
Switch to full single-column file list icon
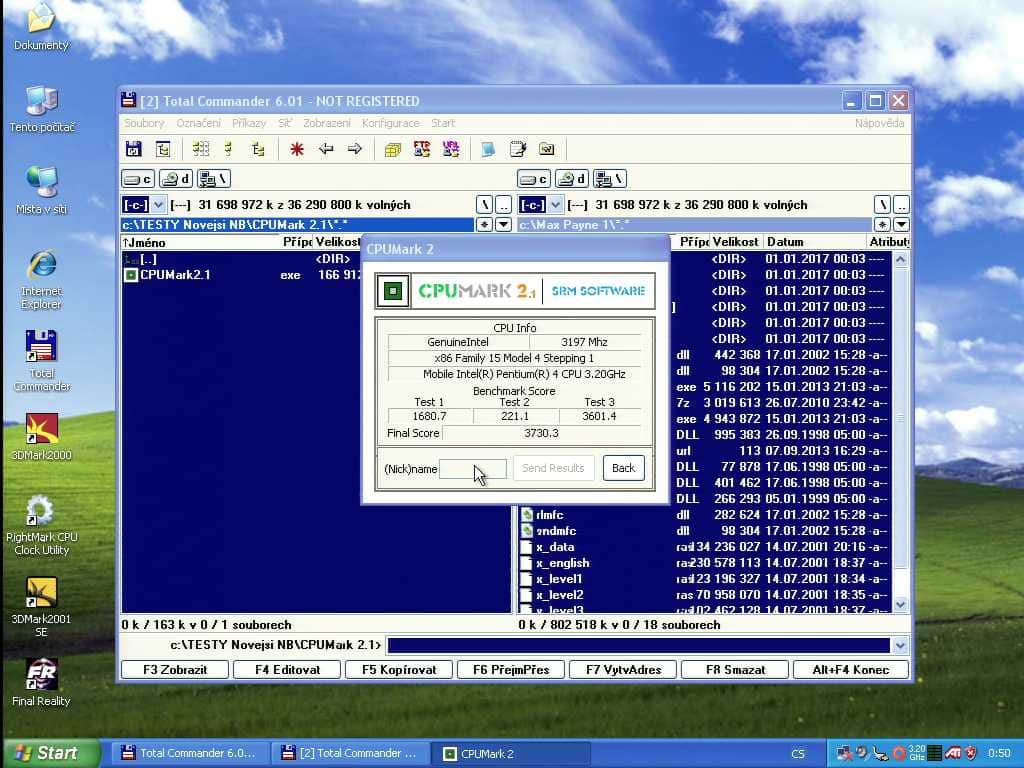[x=229, y=149]
